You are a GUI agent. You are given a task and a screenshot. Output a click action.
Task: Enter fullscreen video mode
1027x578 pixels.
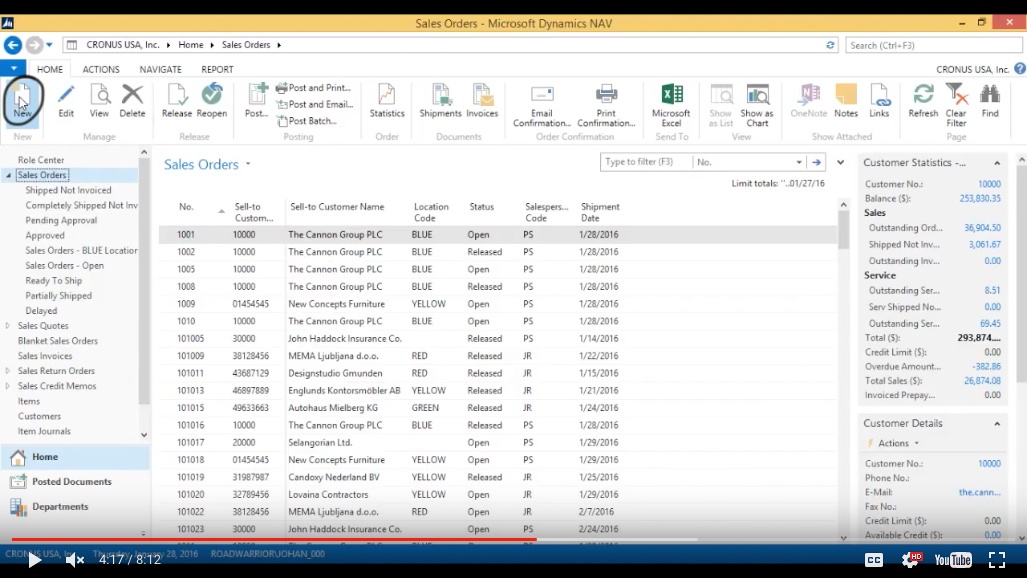(x=996, y=560)
